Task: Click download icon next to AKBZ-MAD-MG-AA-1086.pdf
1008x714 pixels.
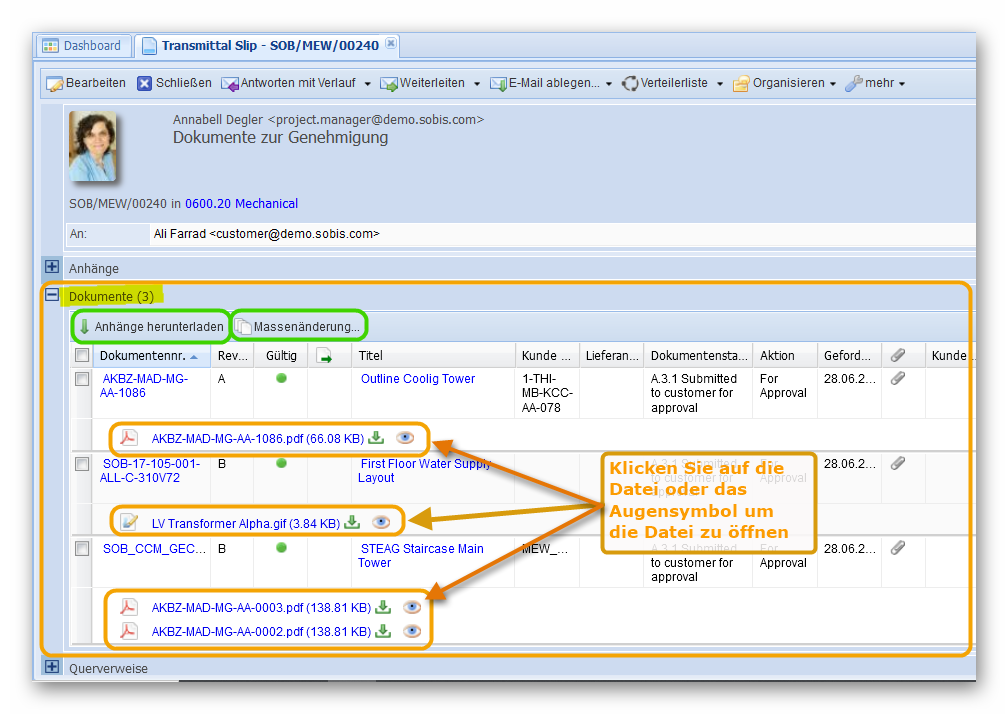Action: pos(376,438)
